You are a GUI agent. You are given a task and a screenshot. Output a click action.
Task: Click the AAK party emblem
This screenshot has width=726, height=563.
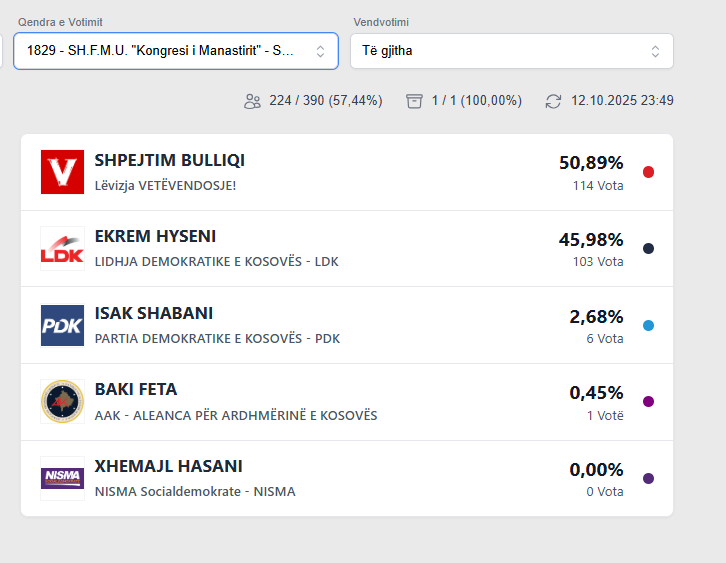tap(62, 401)
